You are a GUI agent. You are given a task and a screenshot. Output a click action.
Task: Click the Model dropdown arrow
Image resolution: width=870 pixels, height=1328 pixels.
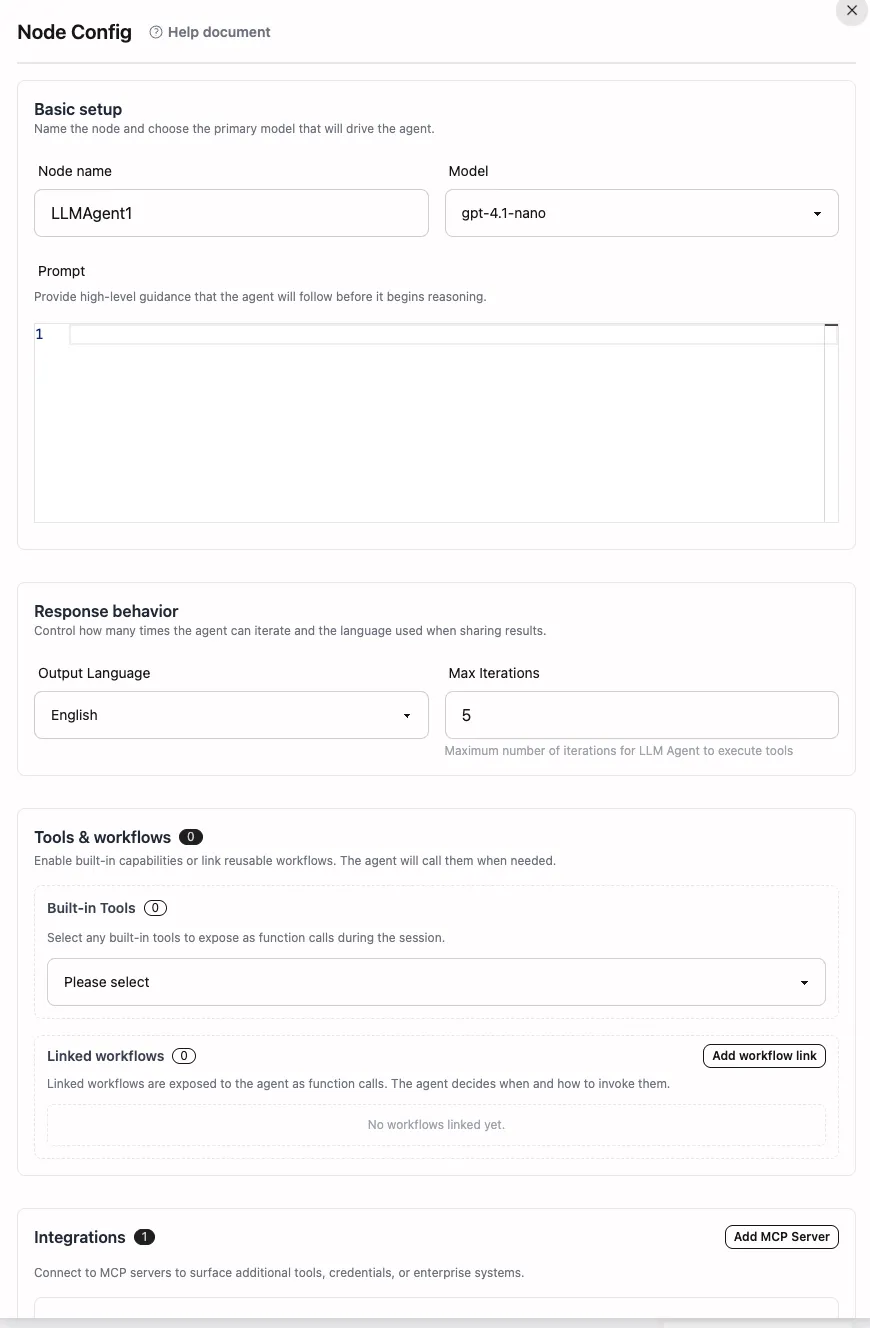(x=817, y=214)
